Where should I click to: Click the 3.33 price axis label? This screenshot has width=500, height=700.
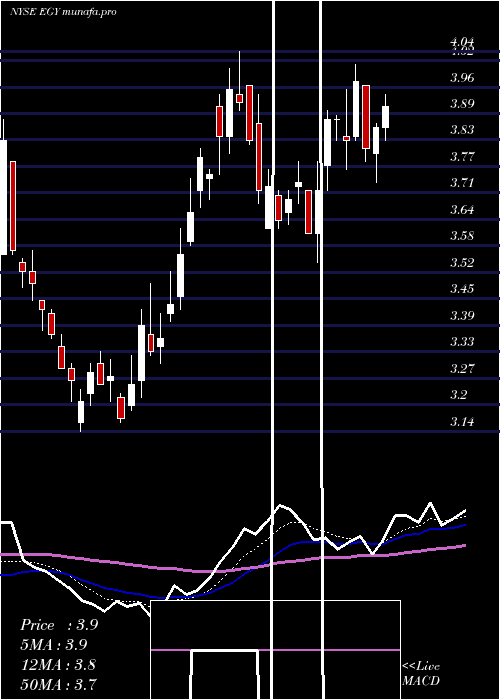pyautogui.click(x=462, y=342)
